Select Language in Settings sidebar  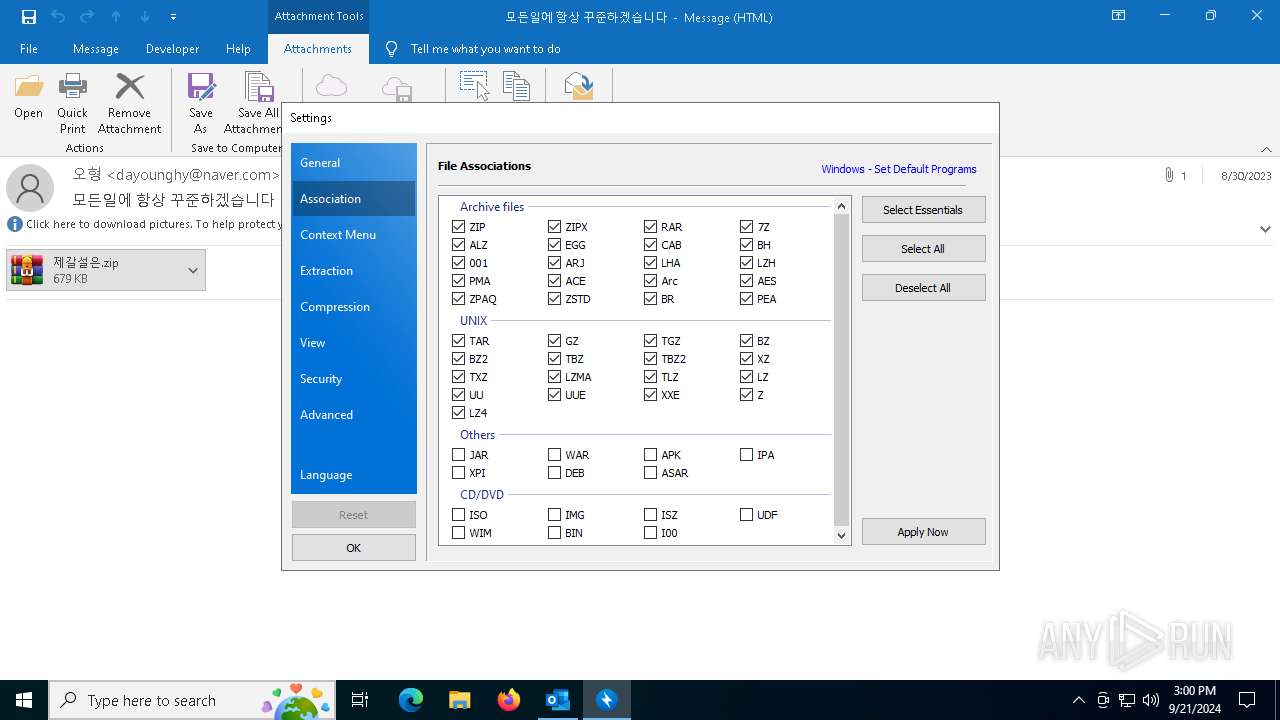(354, 474)
